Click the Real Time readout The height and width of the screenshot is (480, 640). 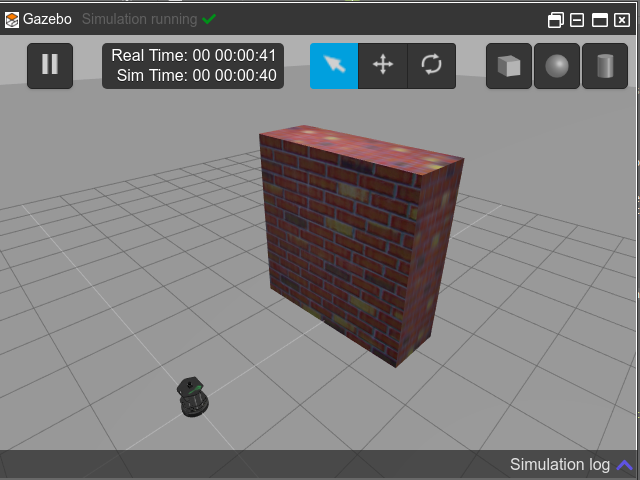pyautogui.click(x=194, y=56)
